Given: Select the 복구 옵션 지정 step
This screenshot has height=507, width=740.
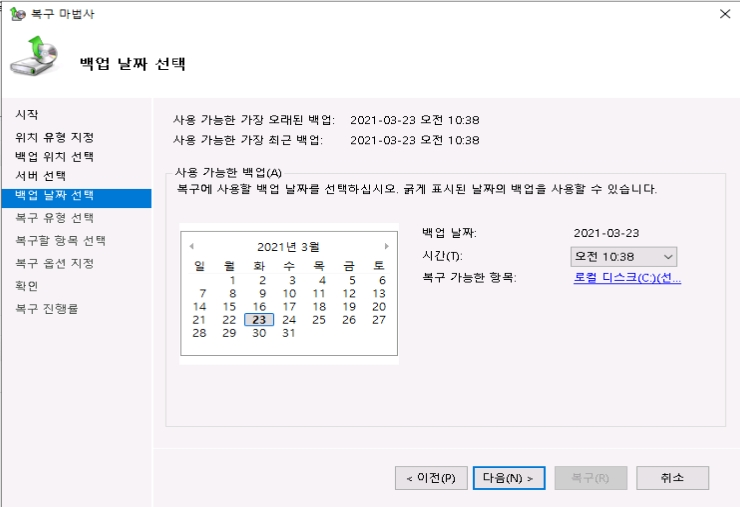Looking at the screenshot, I should 54,263.
